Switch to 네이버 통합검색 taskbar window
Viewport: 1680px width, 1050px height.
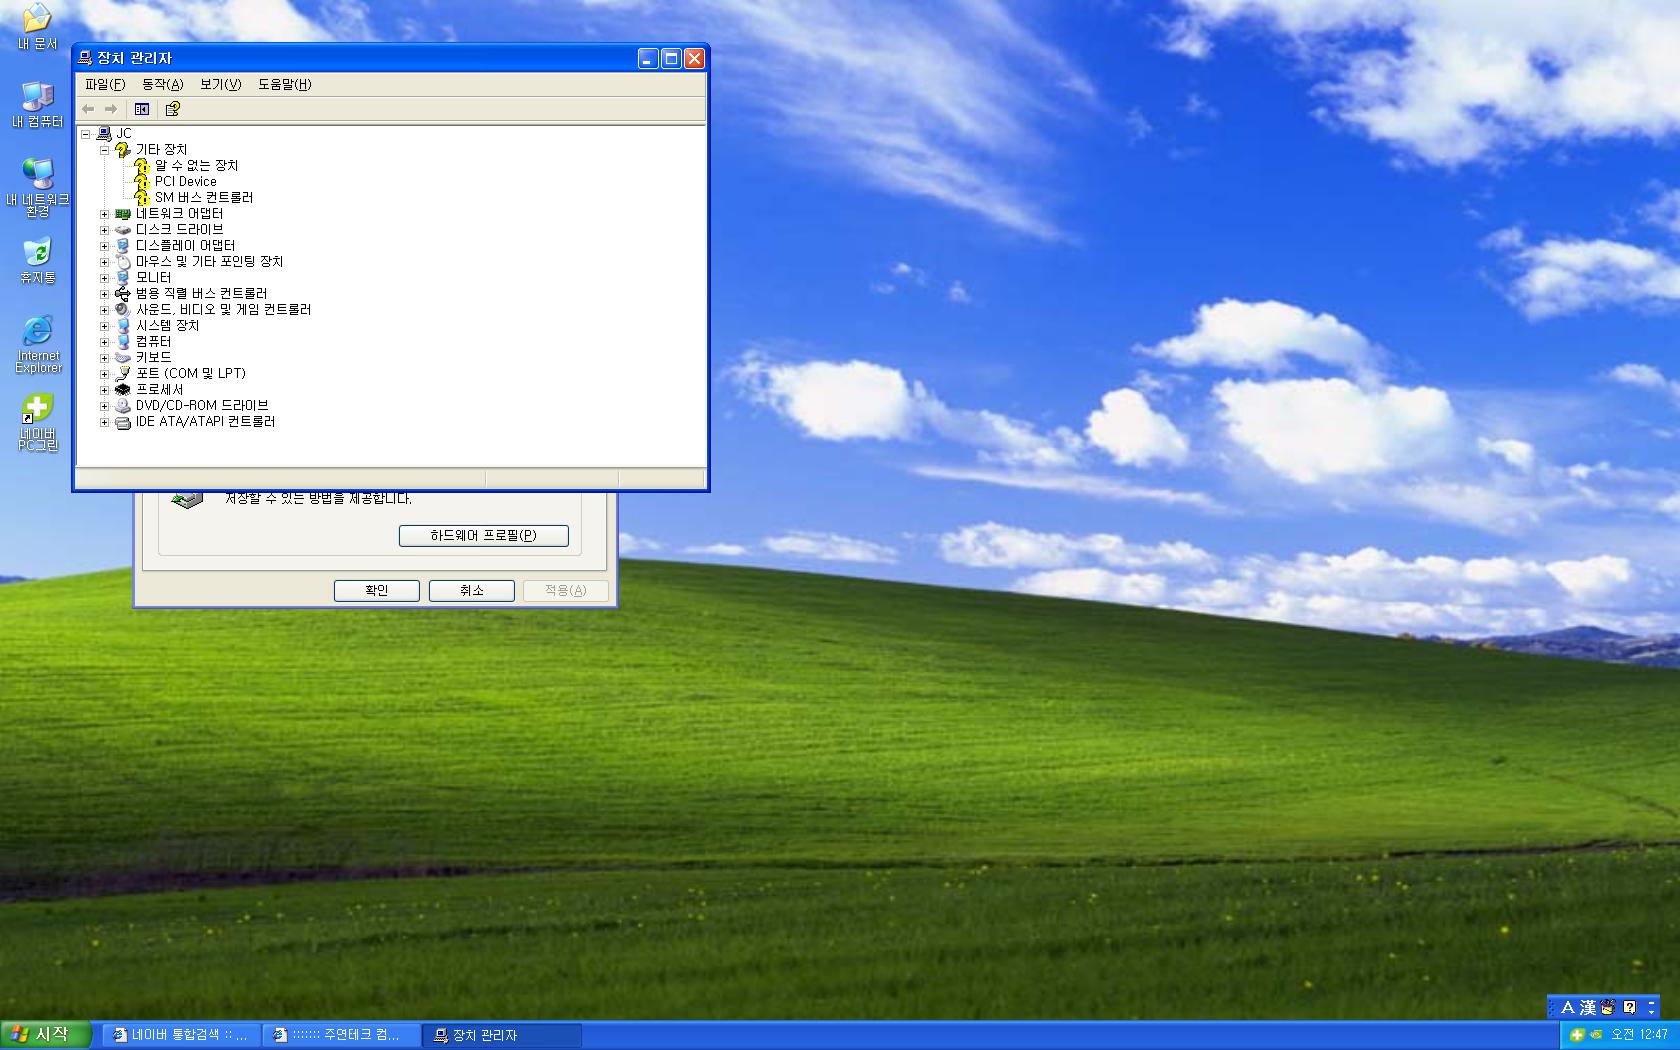coord(182,1035)
